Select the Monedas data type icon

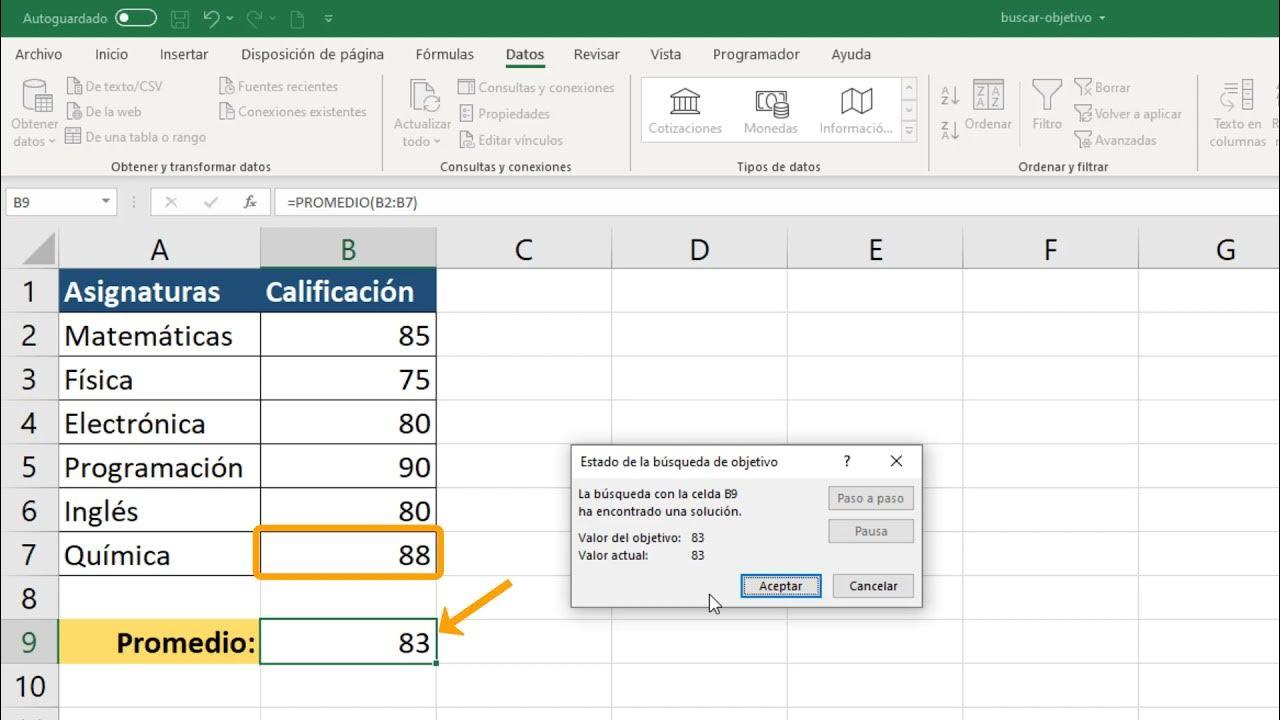point(769,105)
